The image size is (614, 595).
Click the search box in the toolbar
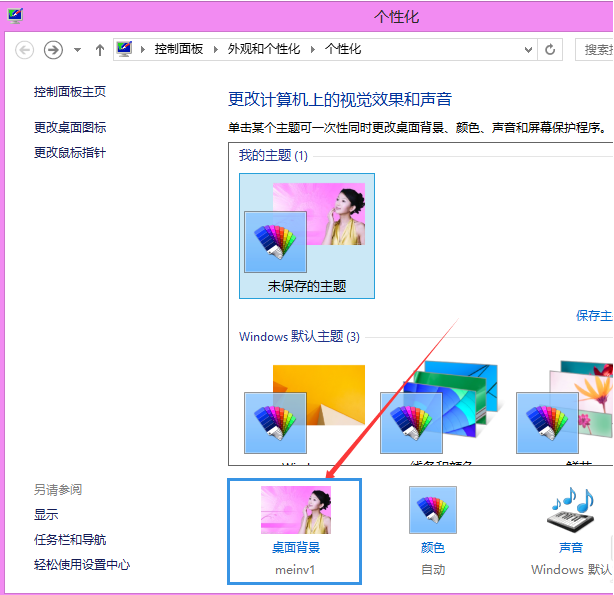click(x=596, y=49)
